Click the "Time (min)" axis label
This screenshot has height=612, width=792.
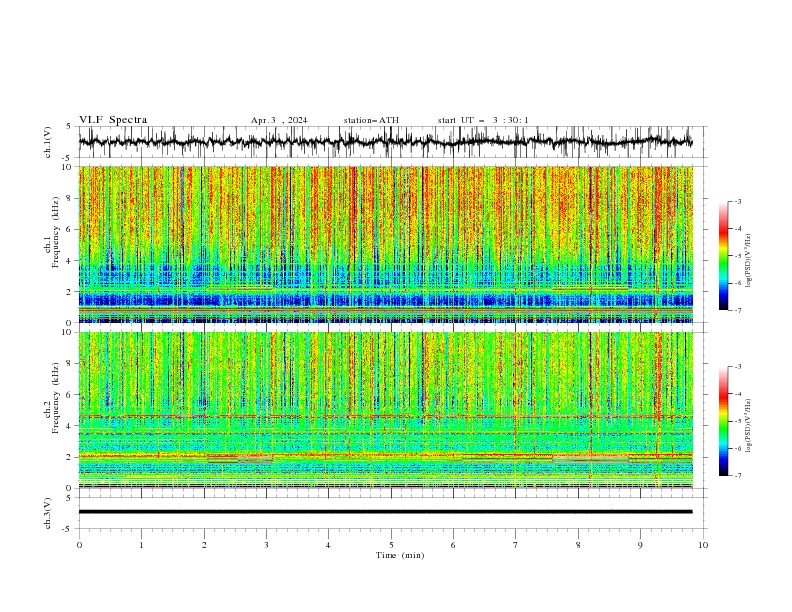[x=400, y=555]
